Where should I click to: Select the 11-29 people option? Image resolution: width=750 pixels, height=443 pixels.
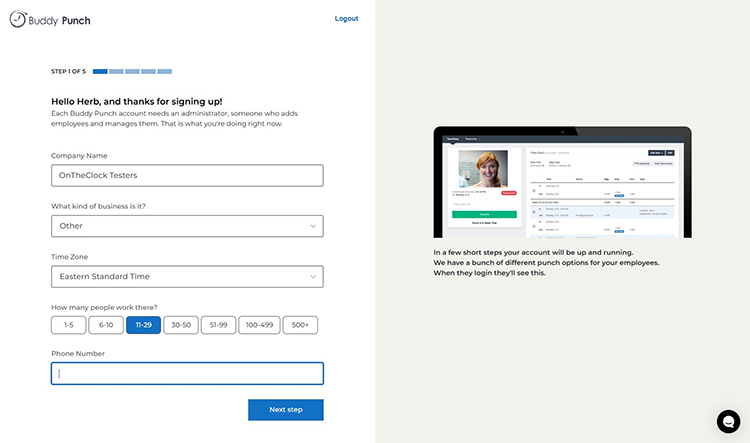[143, 325]
